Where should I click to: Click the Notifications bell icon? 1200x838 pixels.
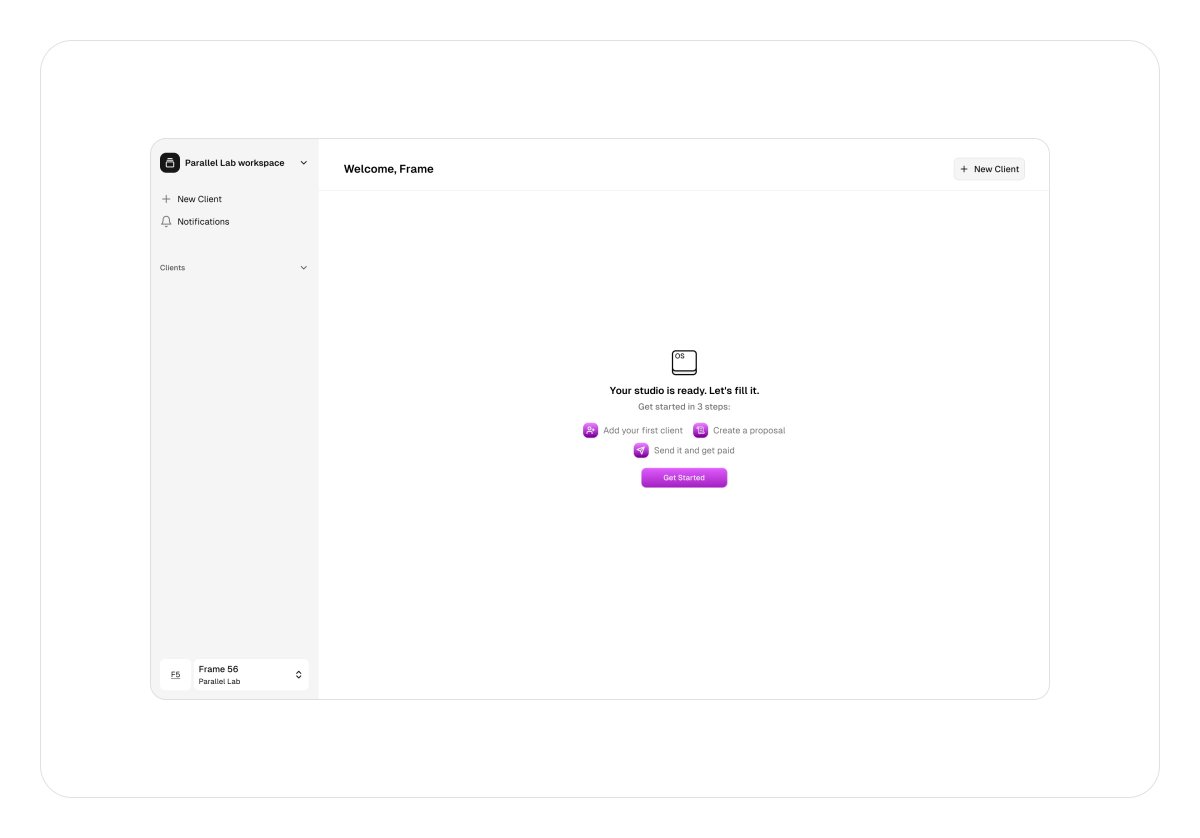click(166, 222)
